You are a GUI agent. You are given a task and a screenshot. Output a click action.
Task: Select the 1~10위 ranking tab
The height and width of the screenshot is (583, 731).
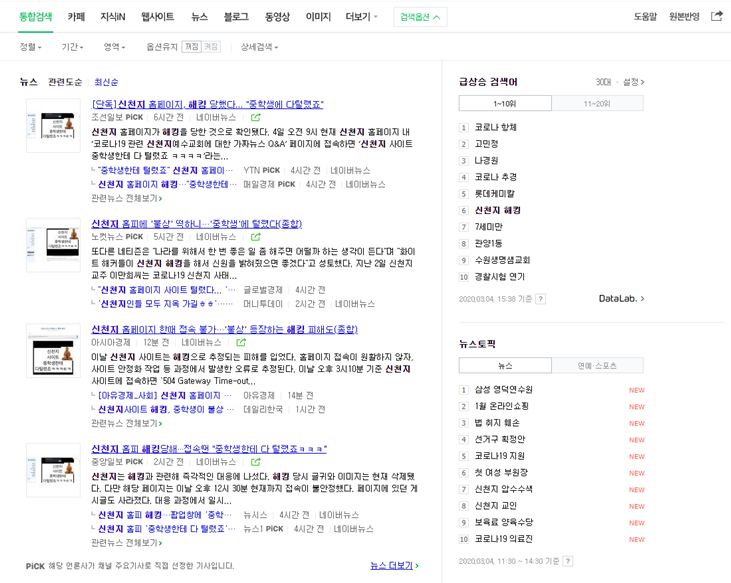505,103
